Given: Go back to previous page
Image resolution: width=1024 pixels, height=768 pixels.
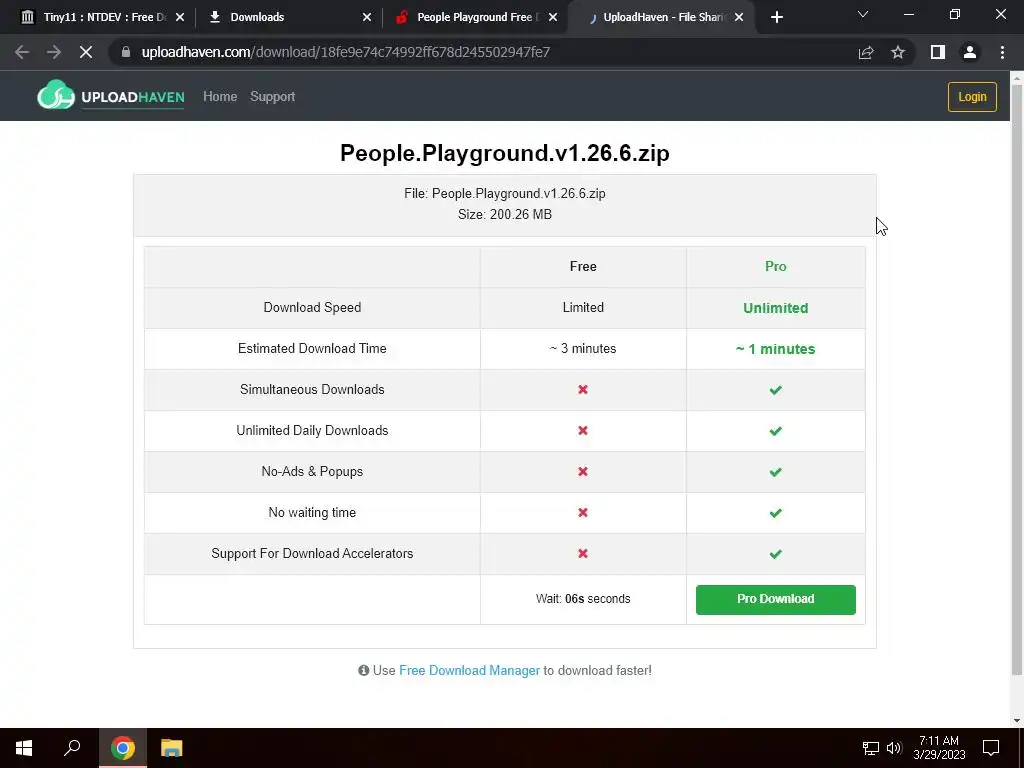Looking at the screenshot, I should tap(22, 52).
